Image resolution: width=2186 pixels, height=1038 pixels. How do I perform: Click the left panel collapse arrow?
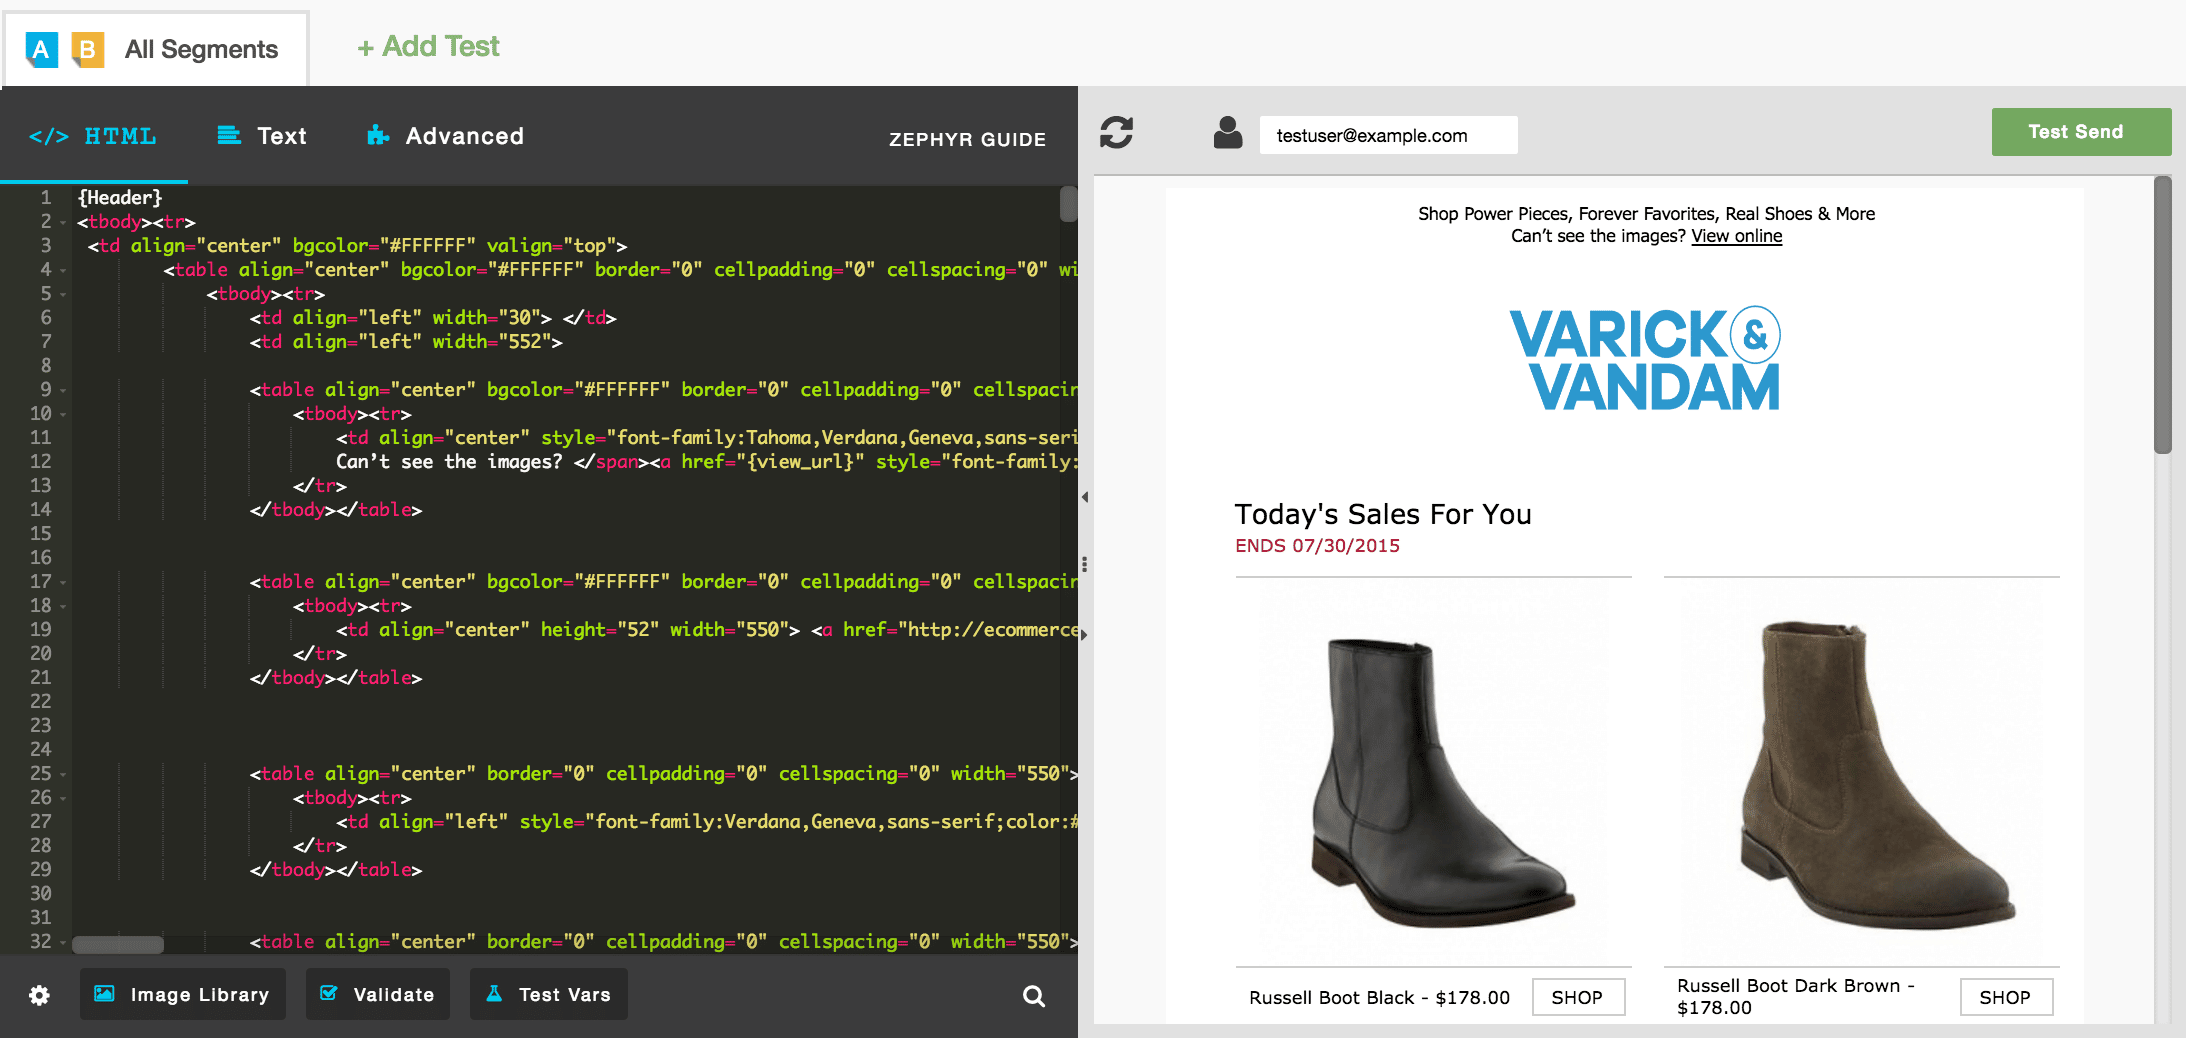point(1085,497)
